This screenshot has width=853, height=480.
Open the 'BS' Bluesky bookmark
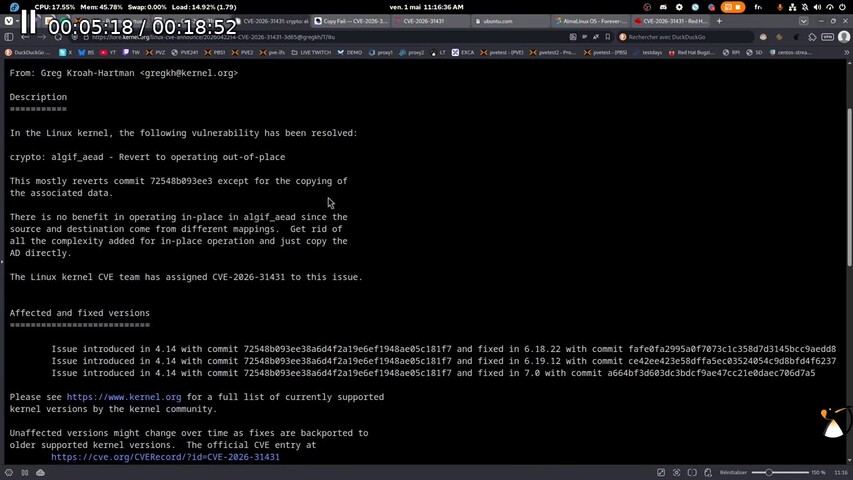(x=86, y=53)
